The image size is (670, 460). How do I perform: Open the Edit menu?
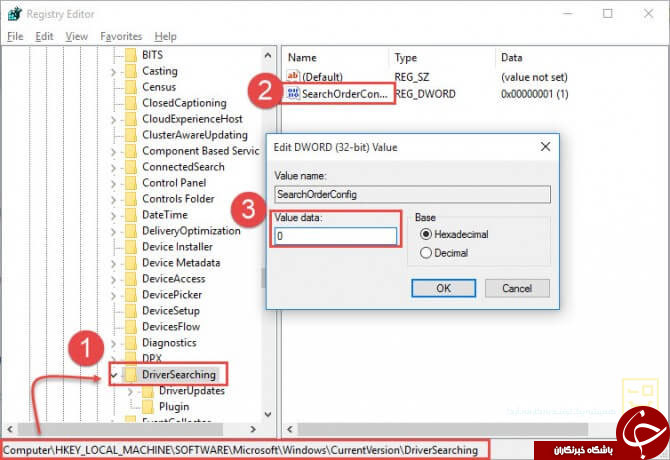44,37
